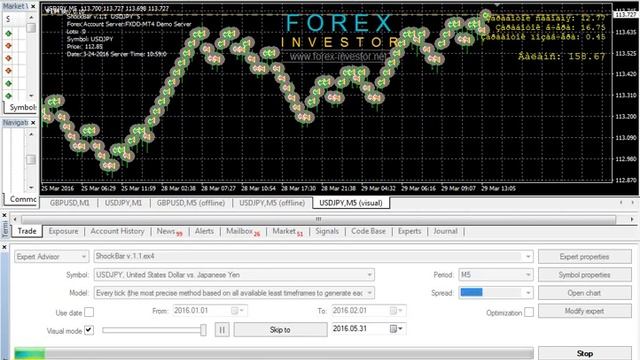Viewport: 640px width, 360px height.
Task: Click Market Watch scrollbar down arrow
Action: [31, 96]
